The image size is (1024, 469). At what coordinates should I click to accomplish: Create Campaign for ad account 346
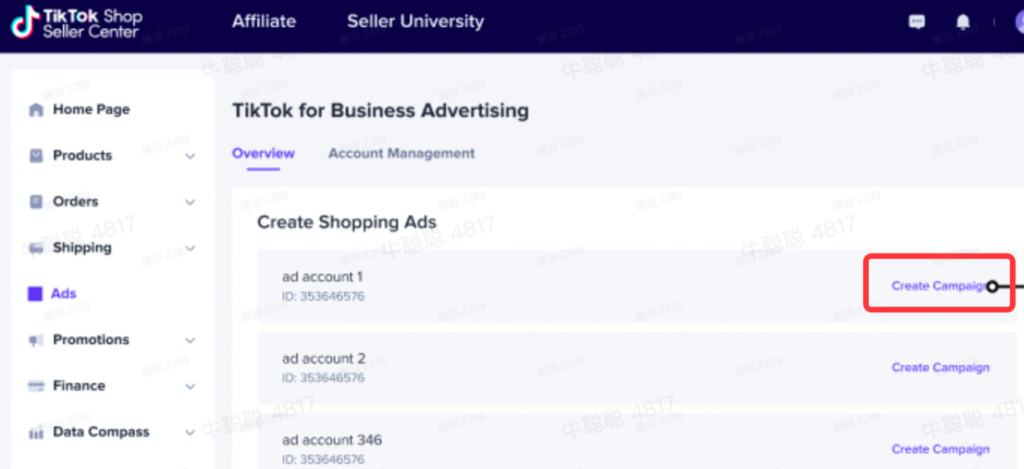940,449
